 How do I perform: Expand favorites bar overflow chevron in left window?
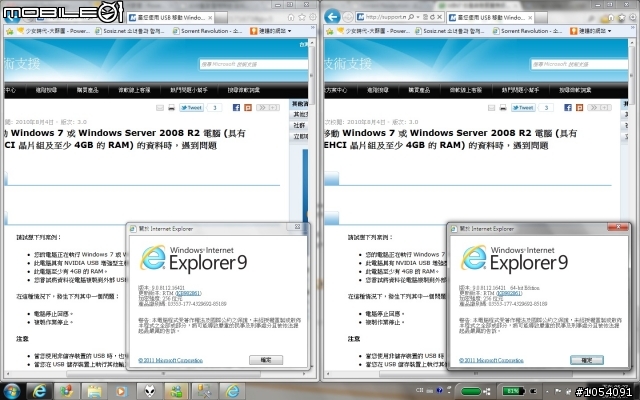(x=313, y=28)
